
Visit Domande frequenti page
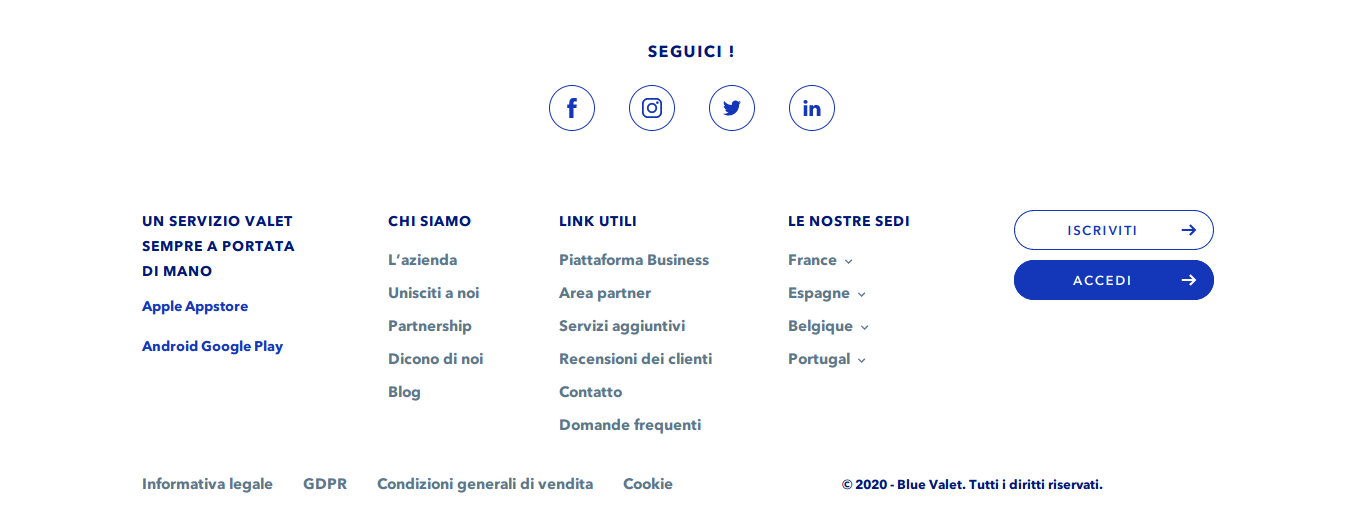click(x=630, y=425)
